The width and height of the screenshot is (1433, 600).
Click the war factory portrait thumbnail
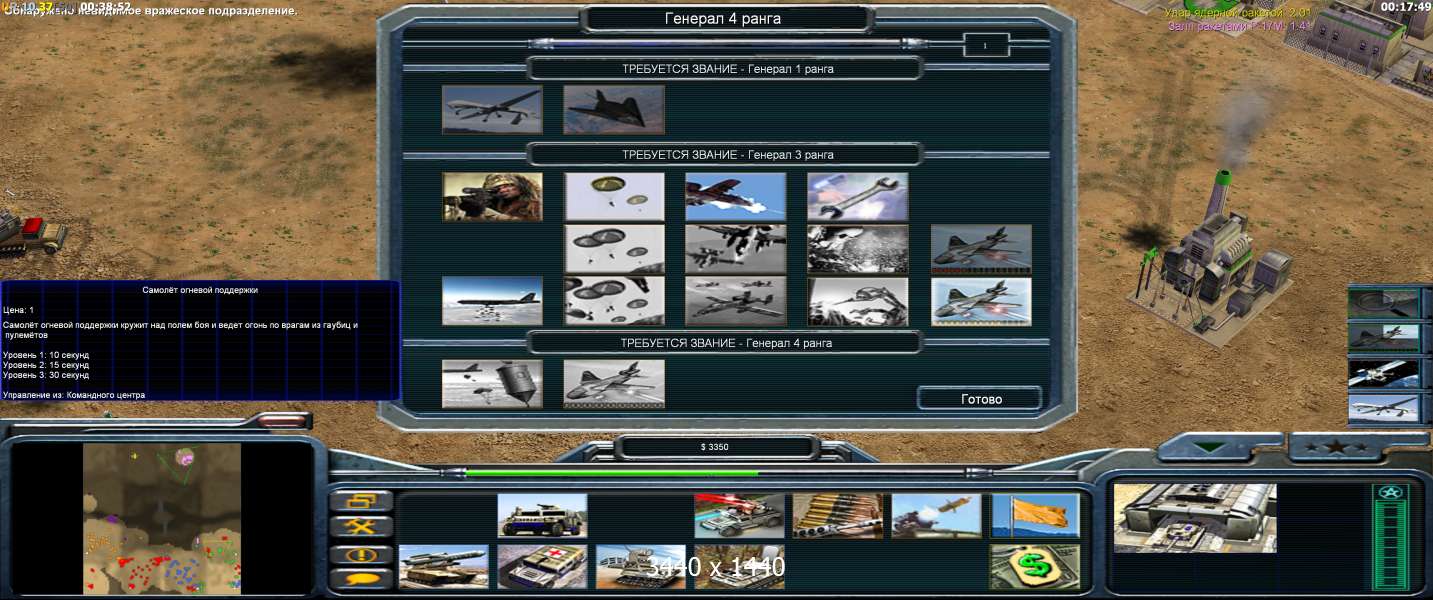tap(1195, 518)
